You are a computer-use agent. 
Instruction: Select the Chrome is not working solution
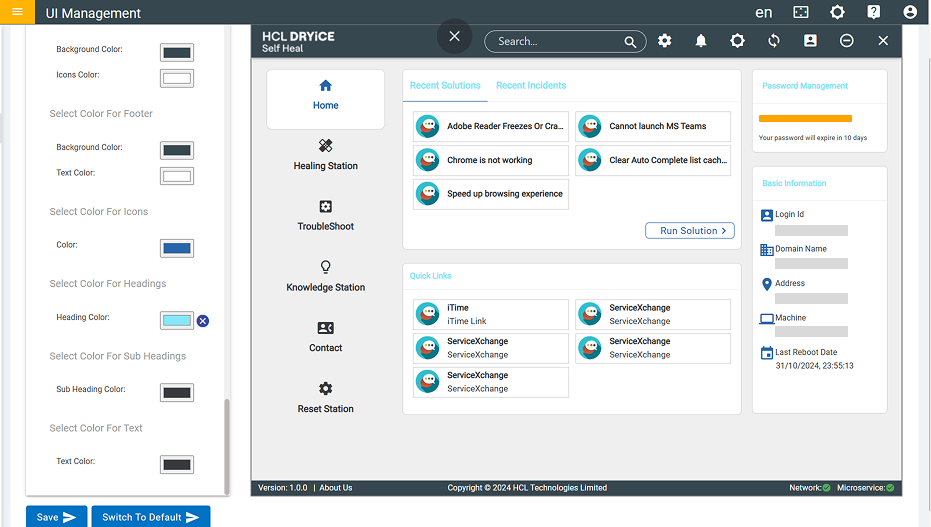click(x=491, y=160)
